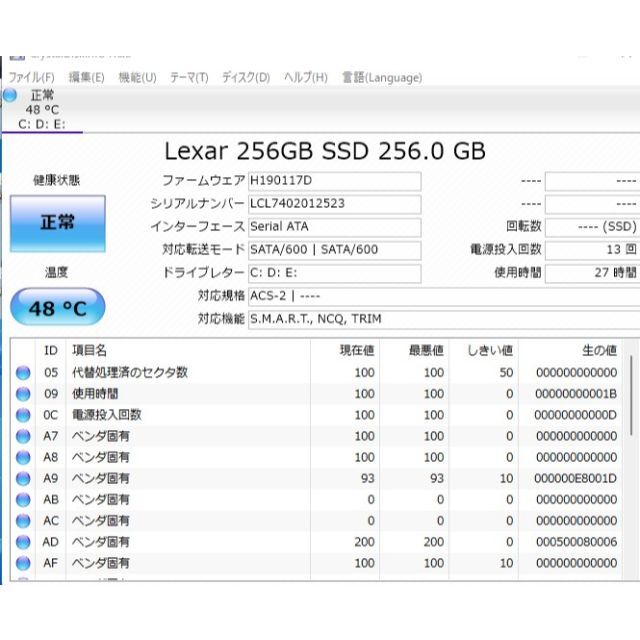The image size is (640, 640).
Task: Select ベンダ固有 in row A7
Action: click(x=100, y=436)
